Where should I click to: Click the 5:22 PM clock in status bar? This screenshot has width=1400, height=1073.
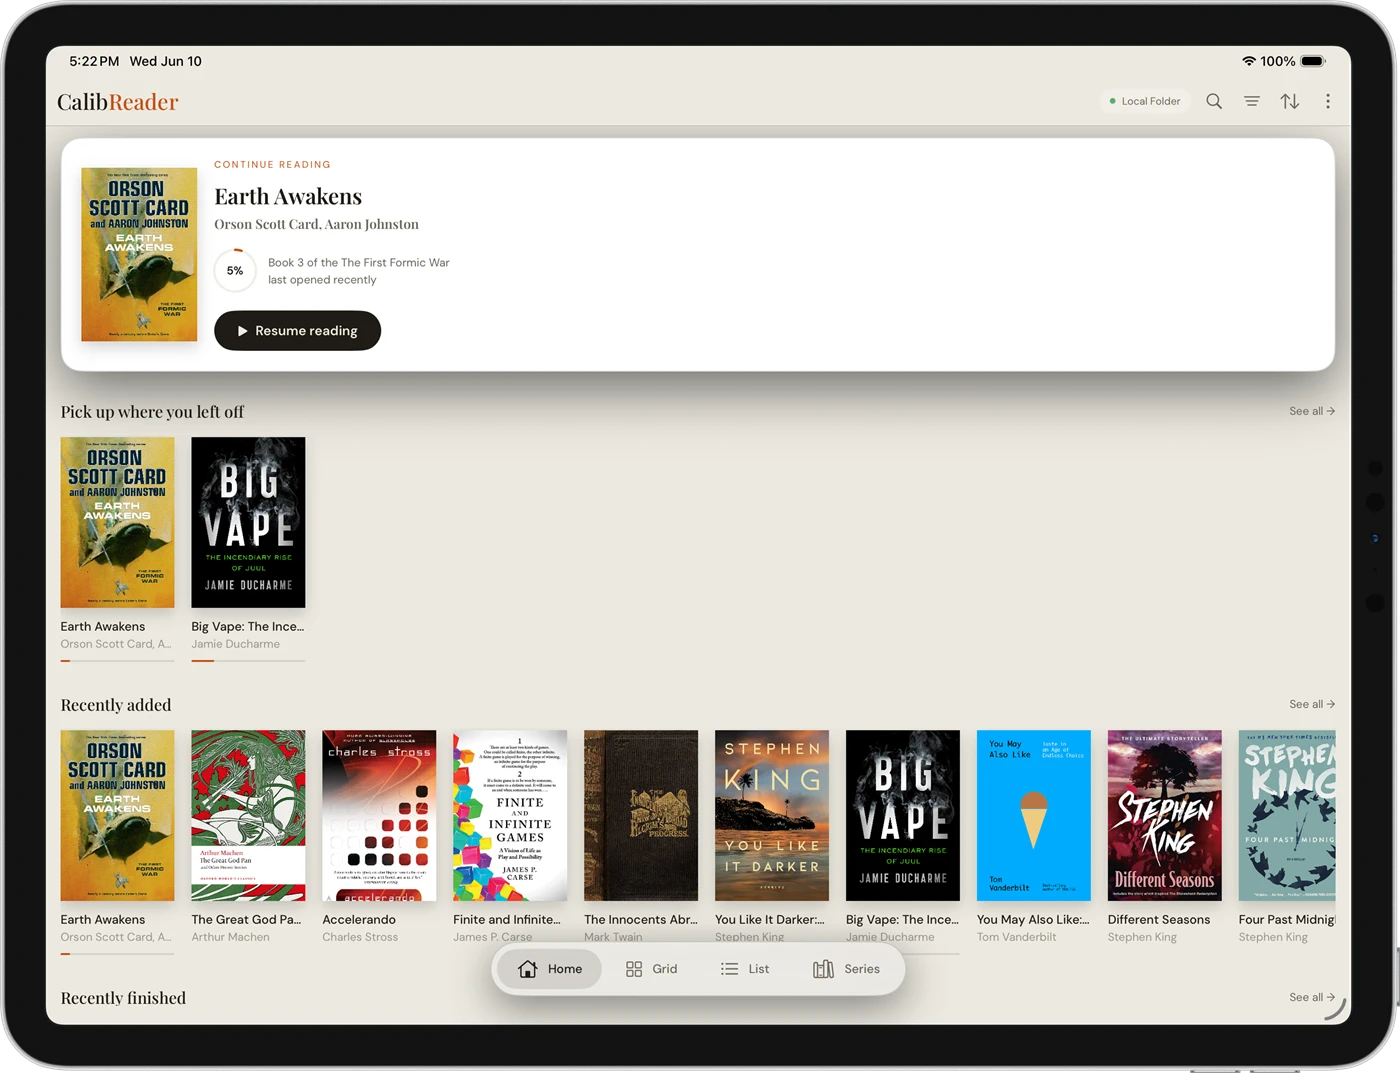tap(94, 61)
